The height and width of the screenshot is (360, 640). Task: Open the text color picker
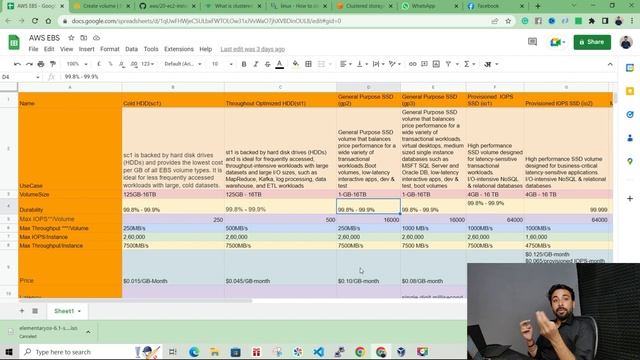pyautogui.click(x=280, y=64)
